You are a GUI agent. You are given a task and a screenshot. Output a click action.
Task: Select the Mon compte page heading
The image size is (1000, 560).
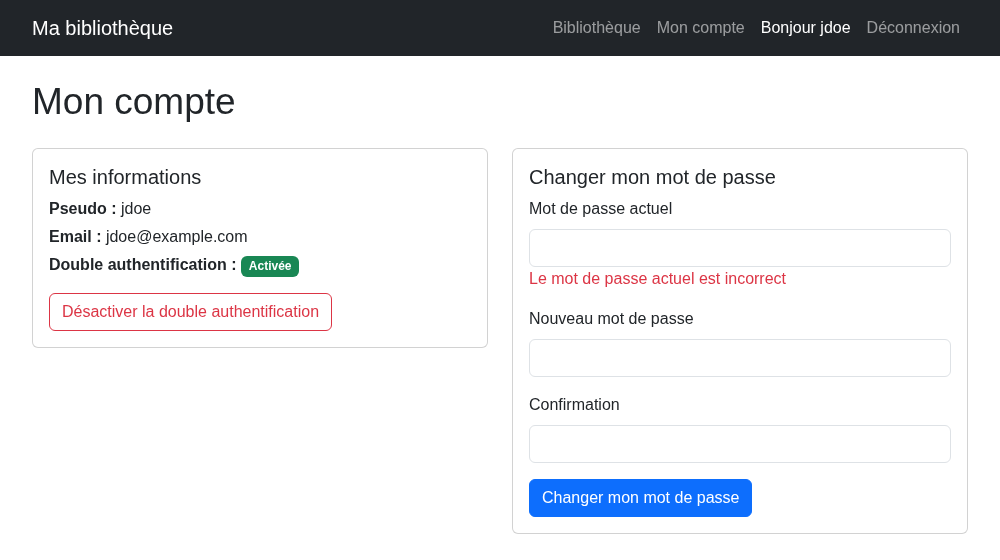133,101
